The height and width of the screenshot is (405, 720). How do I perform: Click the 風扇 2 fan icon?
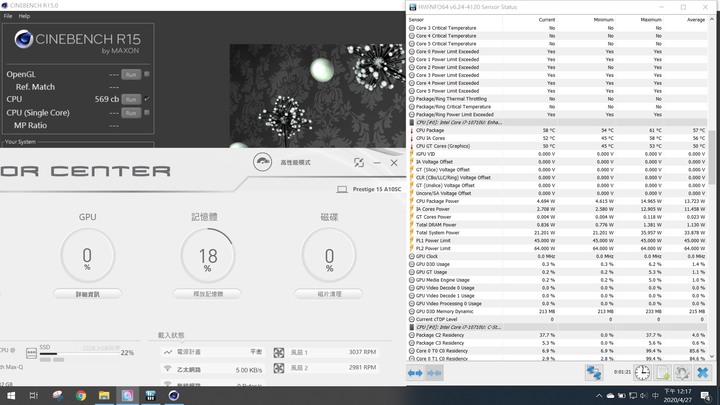point(279,368)
